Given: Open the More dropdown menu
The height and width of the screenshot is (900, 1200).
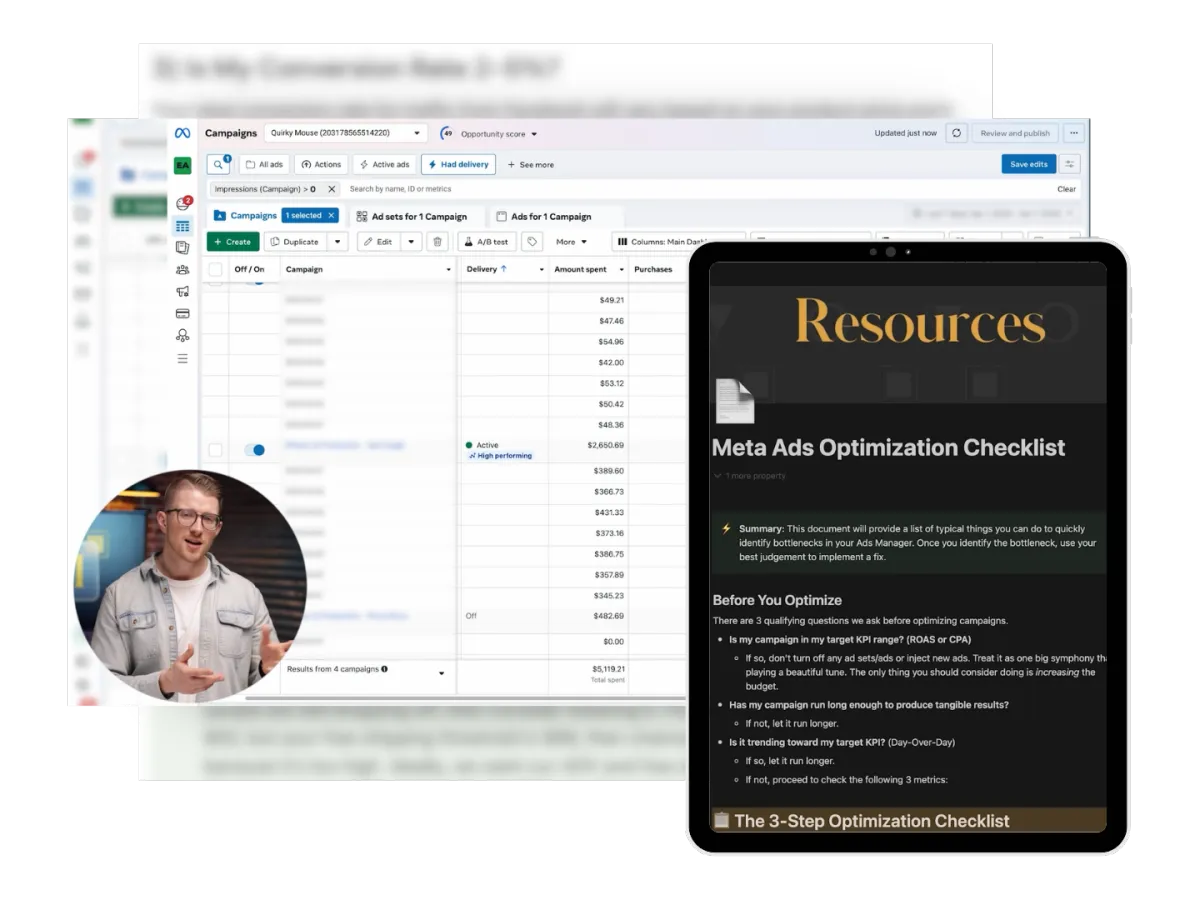Looking at the screenshot, I should (571, 241).
